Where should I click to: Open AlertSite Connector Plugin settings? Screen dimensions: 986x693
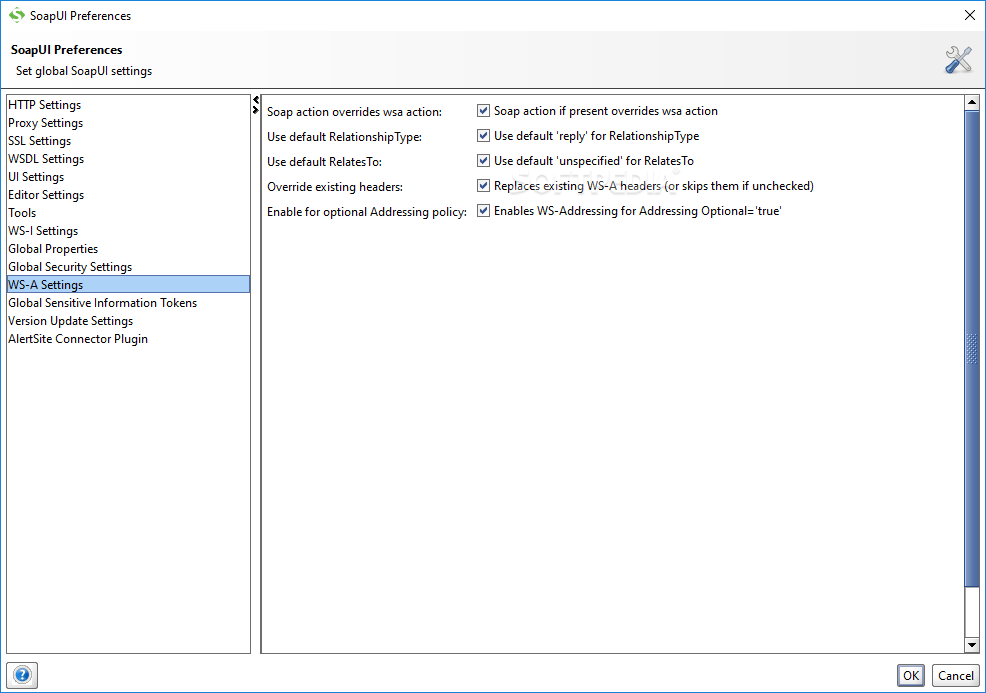tap(128, 339)
